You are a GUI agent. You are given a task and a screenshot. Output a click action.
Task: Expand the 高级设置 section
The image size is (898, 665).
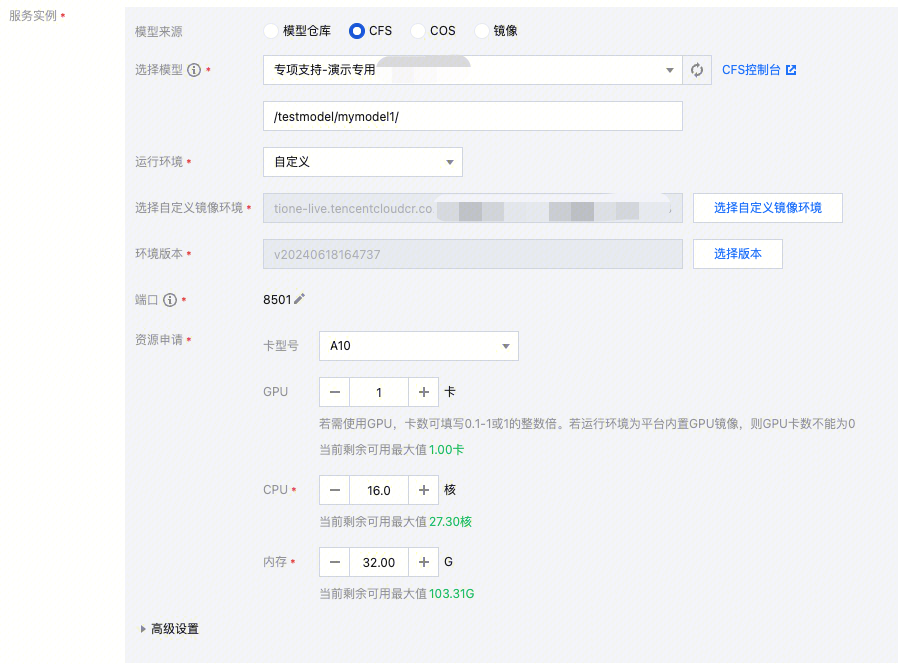(x=170, y=629)
